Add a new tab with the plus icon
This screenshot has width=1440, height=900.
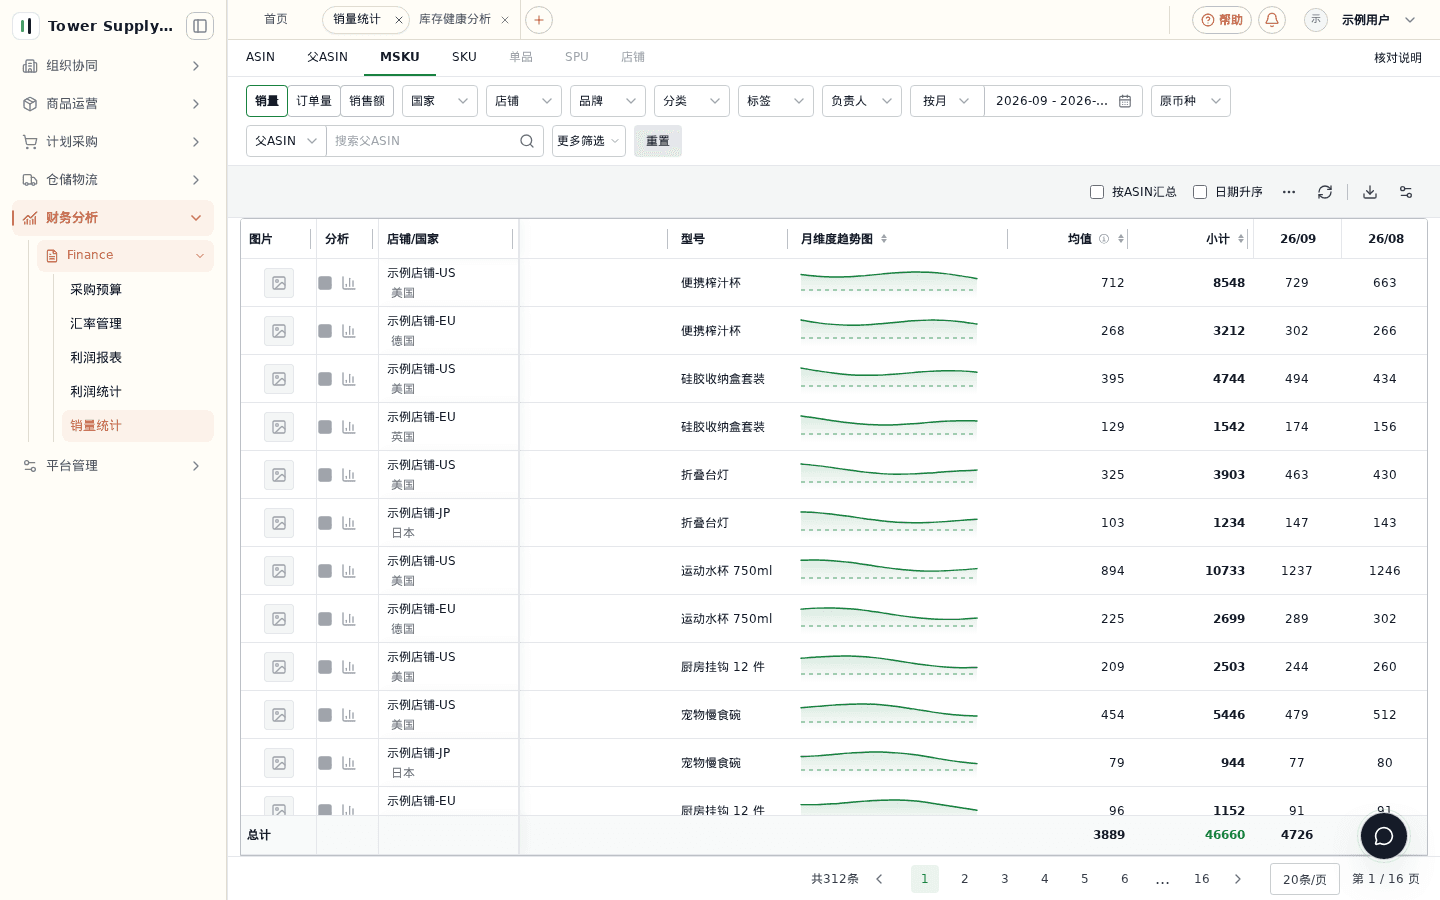click(x=539, y=20)
